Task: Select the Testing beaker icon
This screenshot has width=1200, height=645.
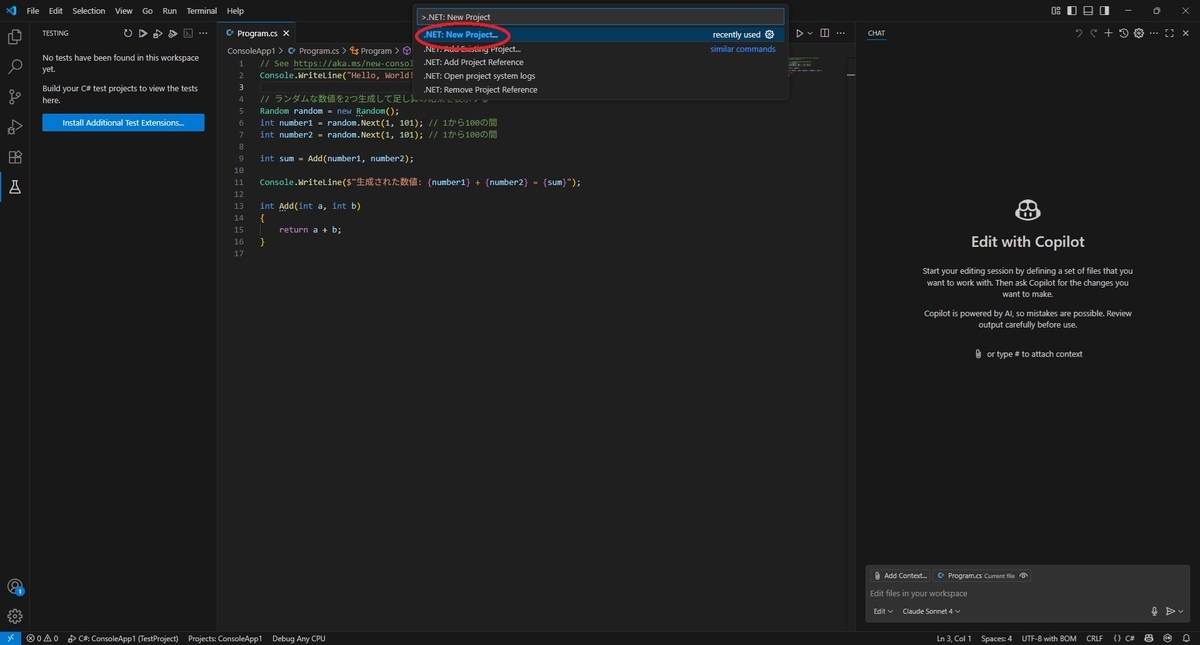Action: 15,187
